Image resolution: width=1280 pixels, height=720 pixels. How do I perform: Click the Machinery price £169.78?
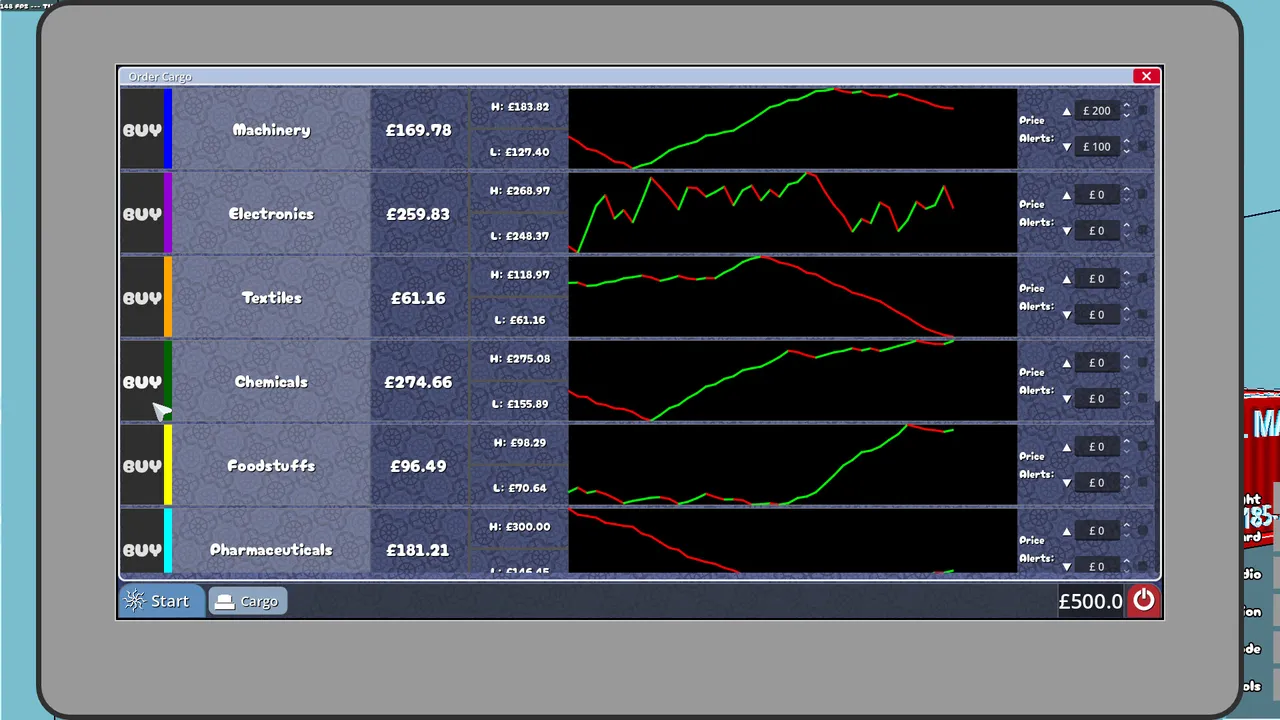tap(418, 130)
